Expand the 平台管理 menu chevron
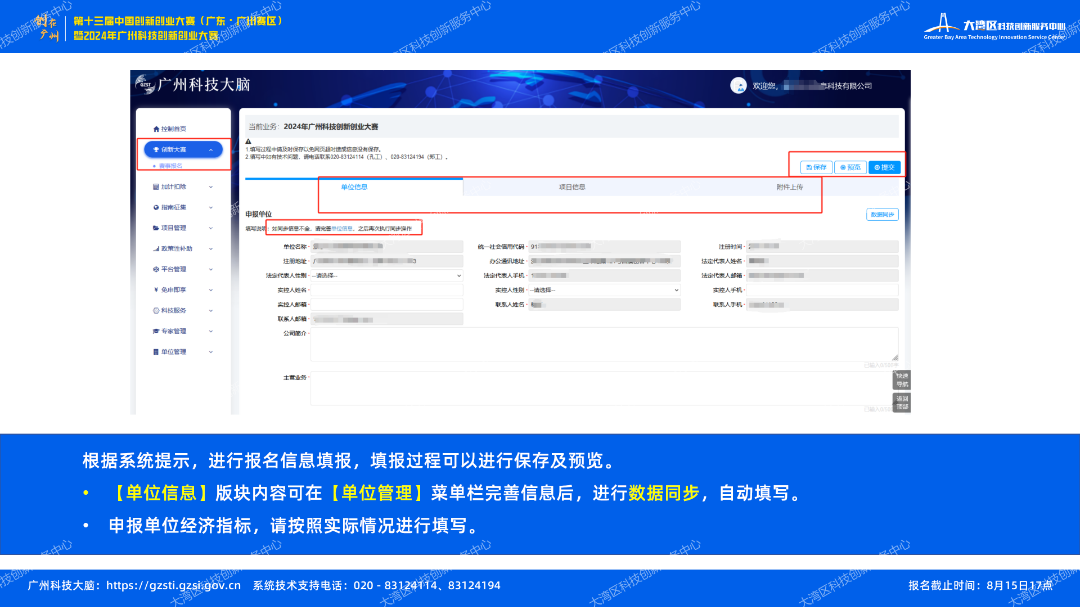Screen dimensions: 1080x607 click(x=211, y=269)
